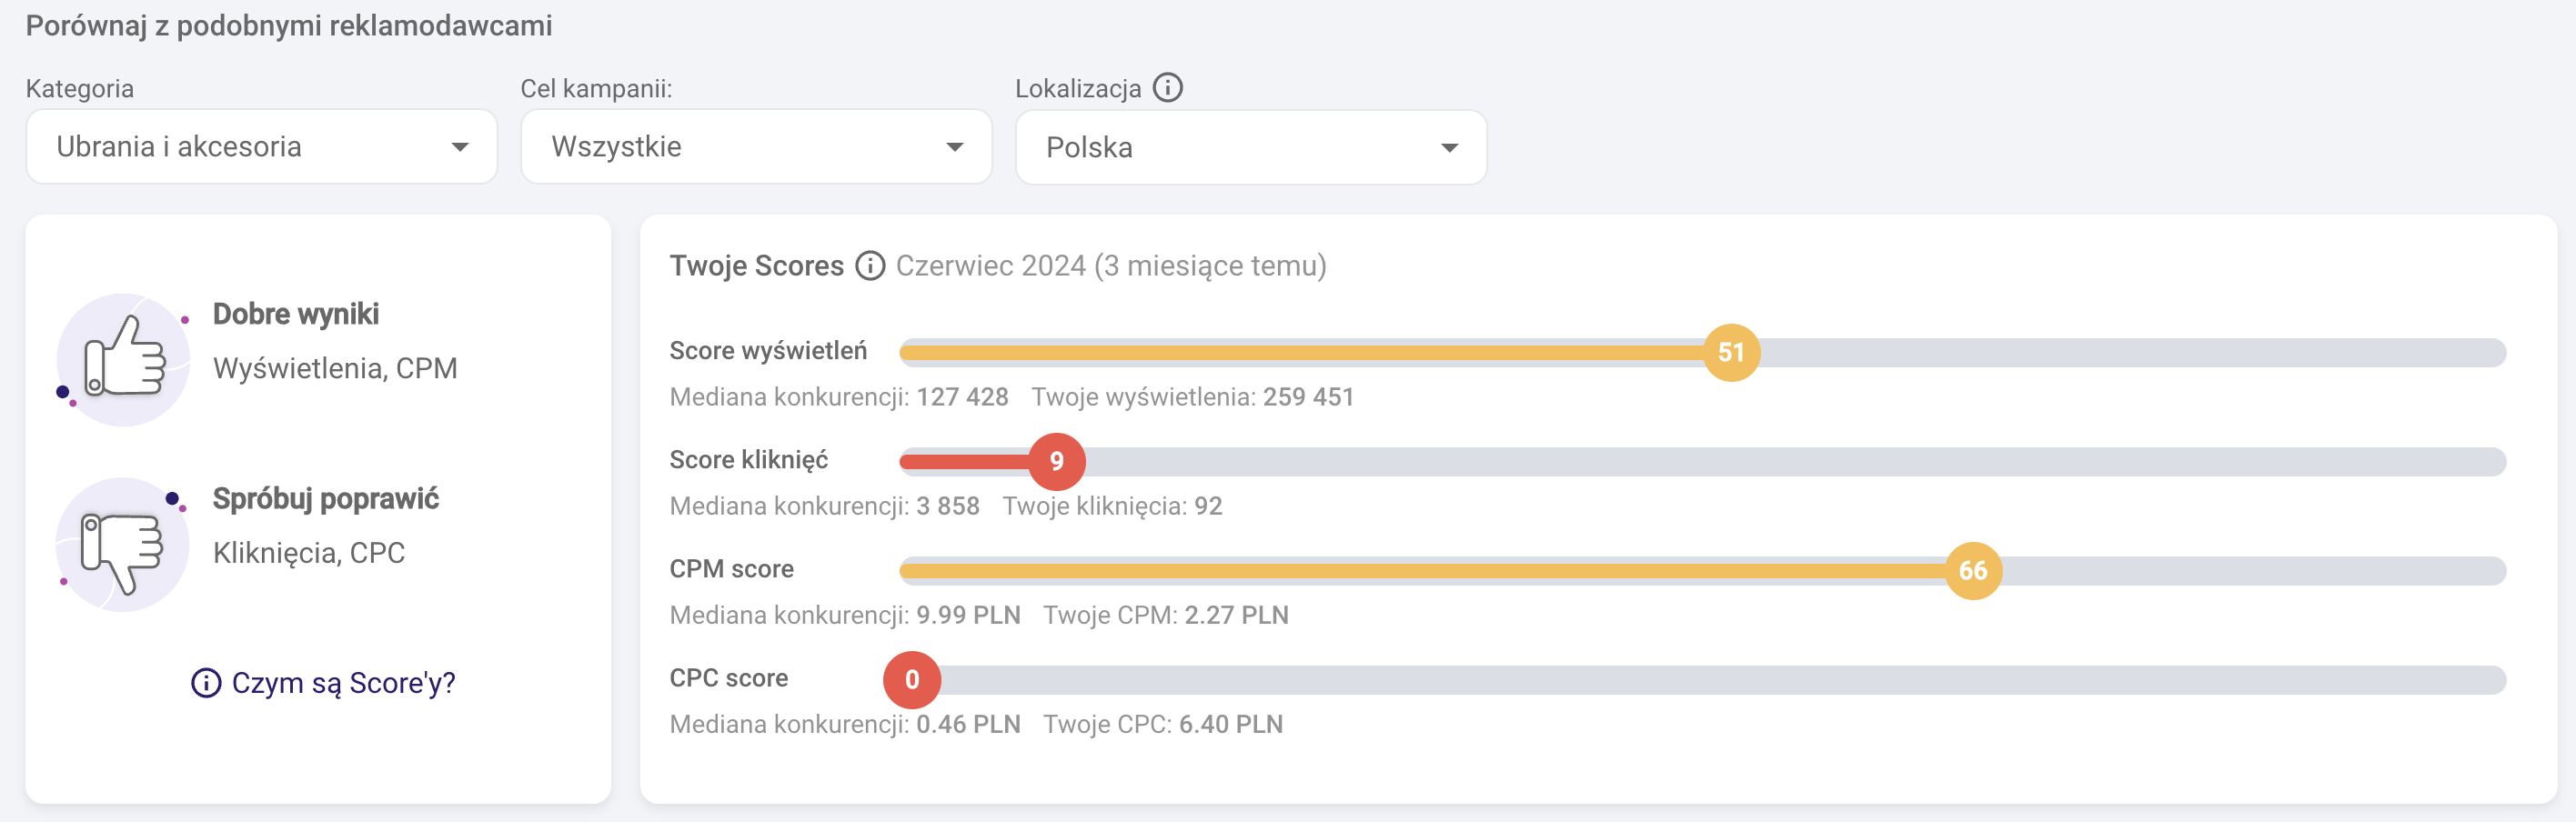Click the Twoje Scores info icon
Image resolution: width=2576 pixels, height=822 pixels.
(x=870, y=266)
